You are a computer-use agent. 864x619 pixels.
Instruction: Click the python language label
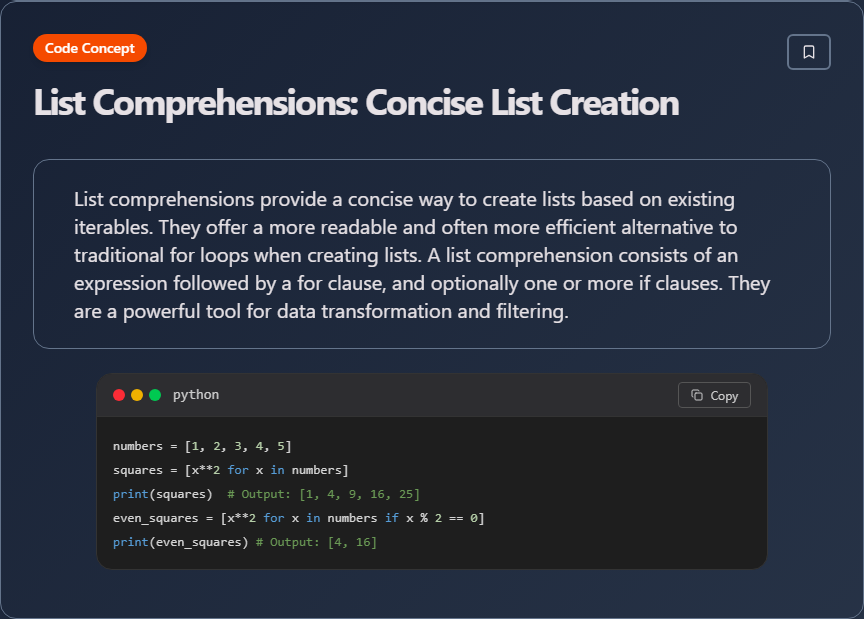click(x=196, y=395)
